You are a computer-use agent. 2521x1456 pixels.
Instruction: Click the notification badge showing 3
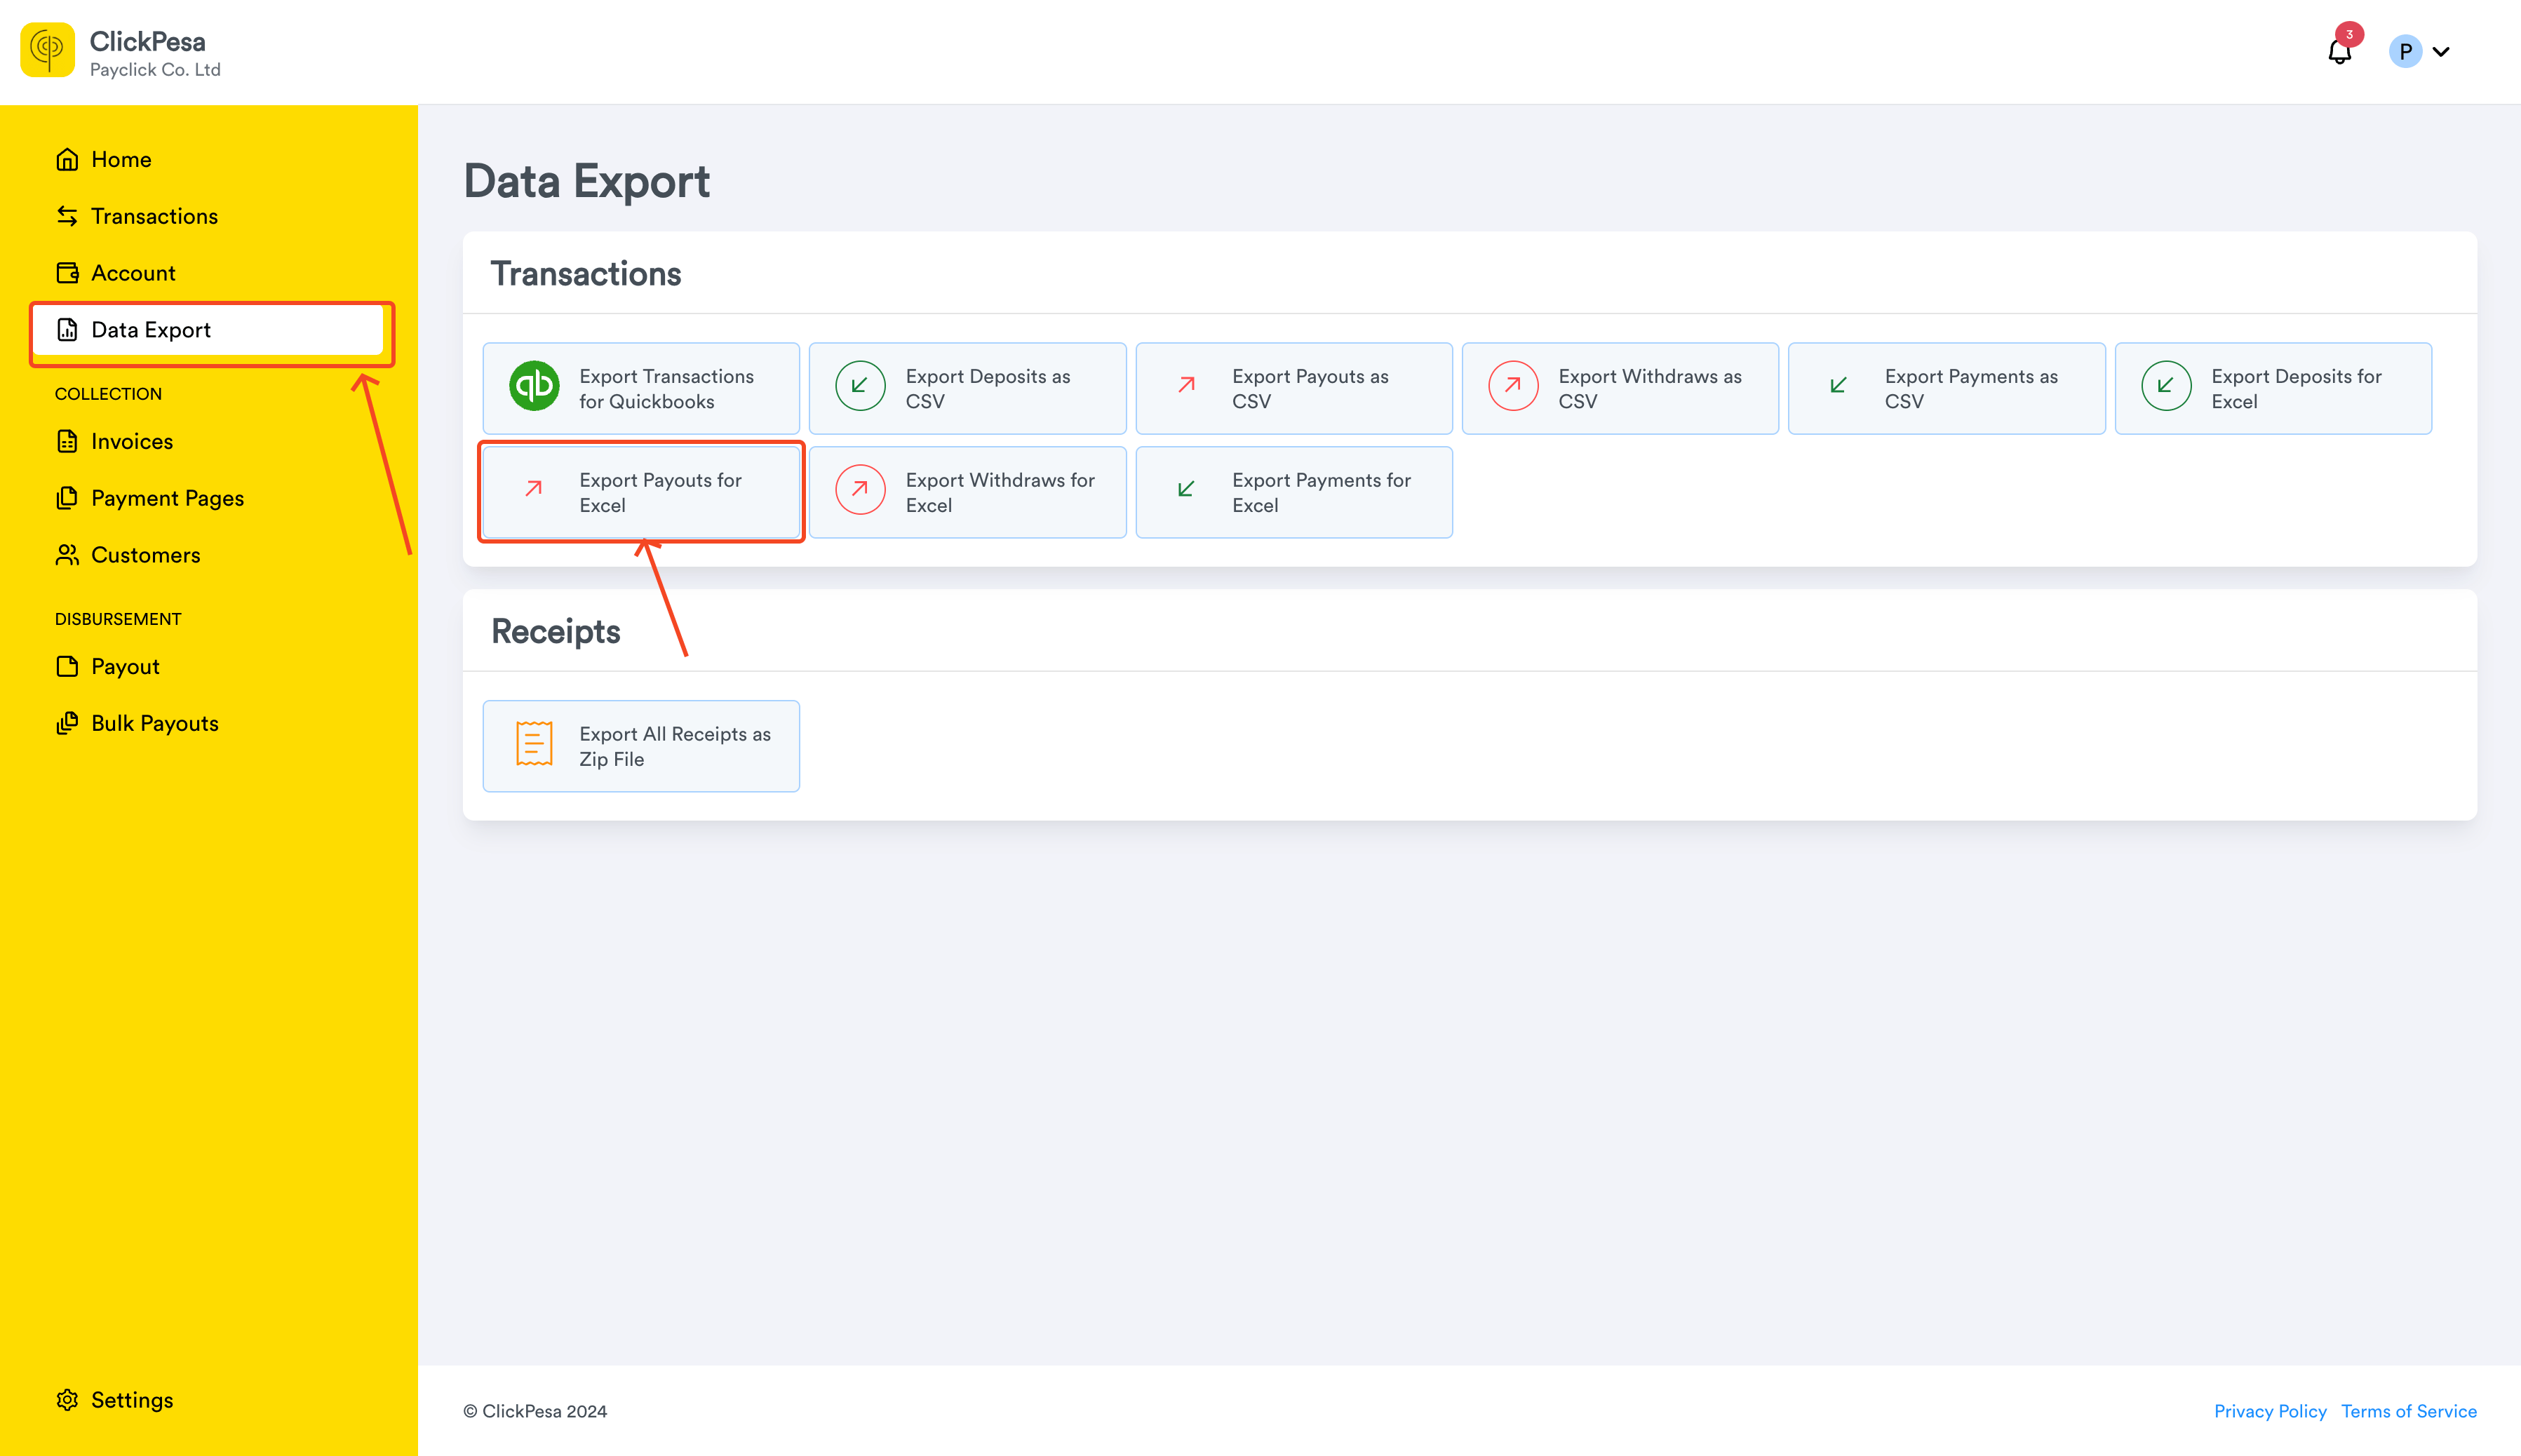[x=2349, y=34]
